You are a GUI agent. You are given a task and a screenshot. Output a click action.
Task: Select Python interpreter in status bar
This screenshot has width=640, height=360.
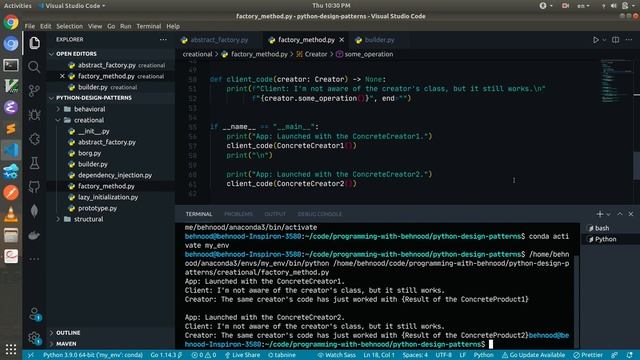[93, 355]
